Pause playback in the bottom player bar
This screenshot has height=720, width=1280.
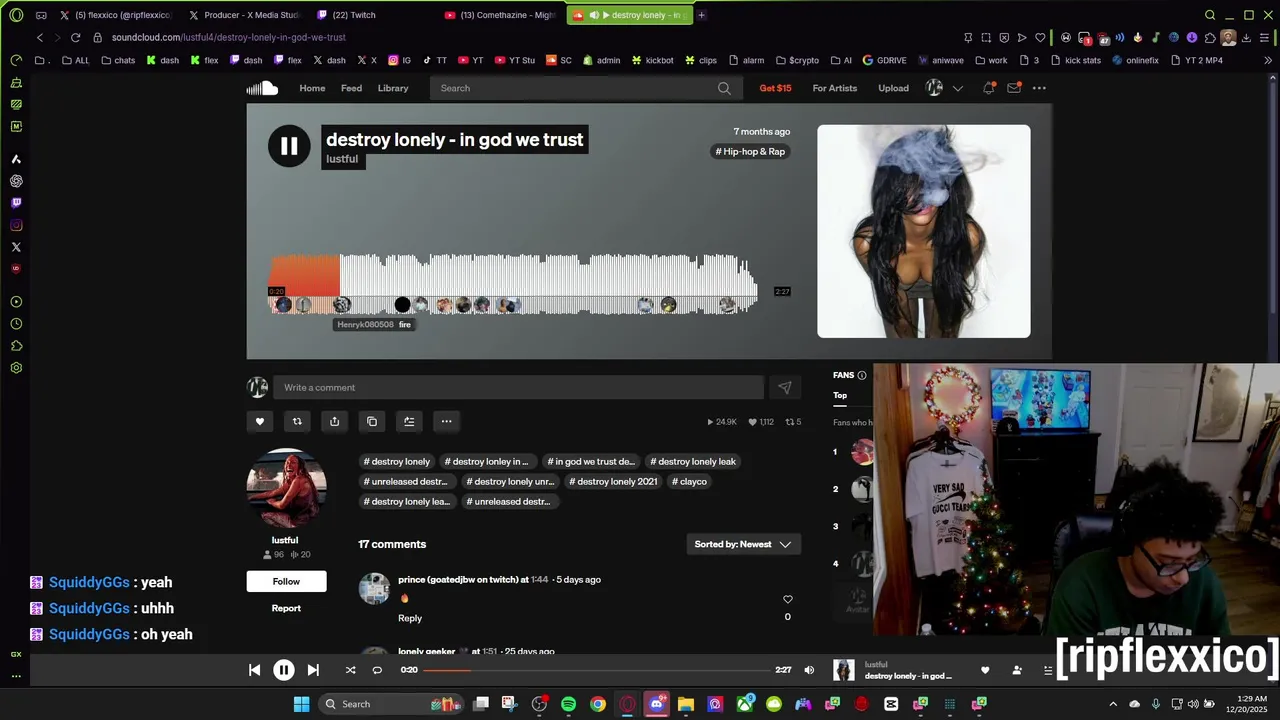pyautogui.click(x=284, y=670)
